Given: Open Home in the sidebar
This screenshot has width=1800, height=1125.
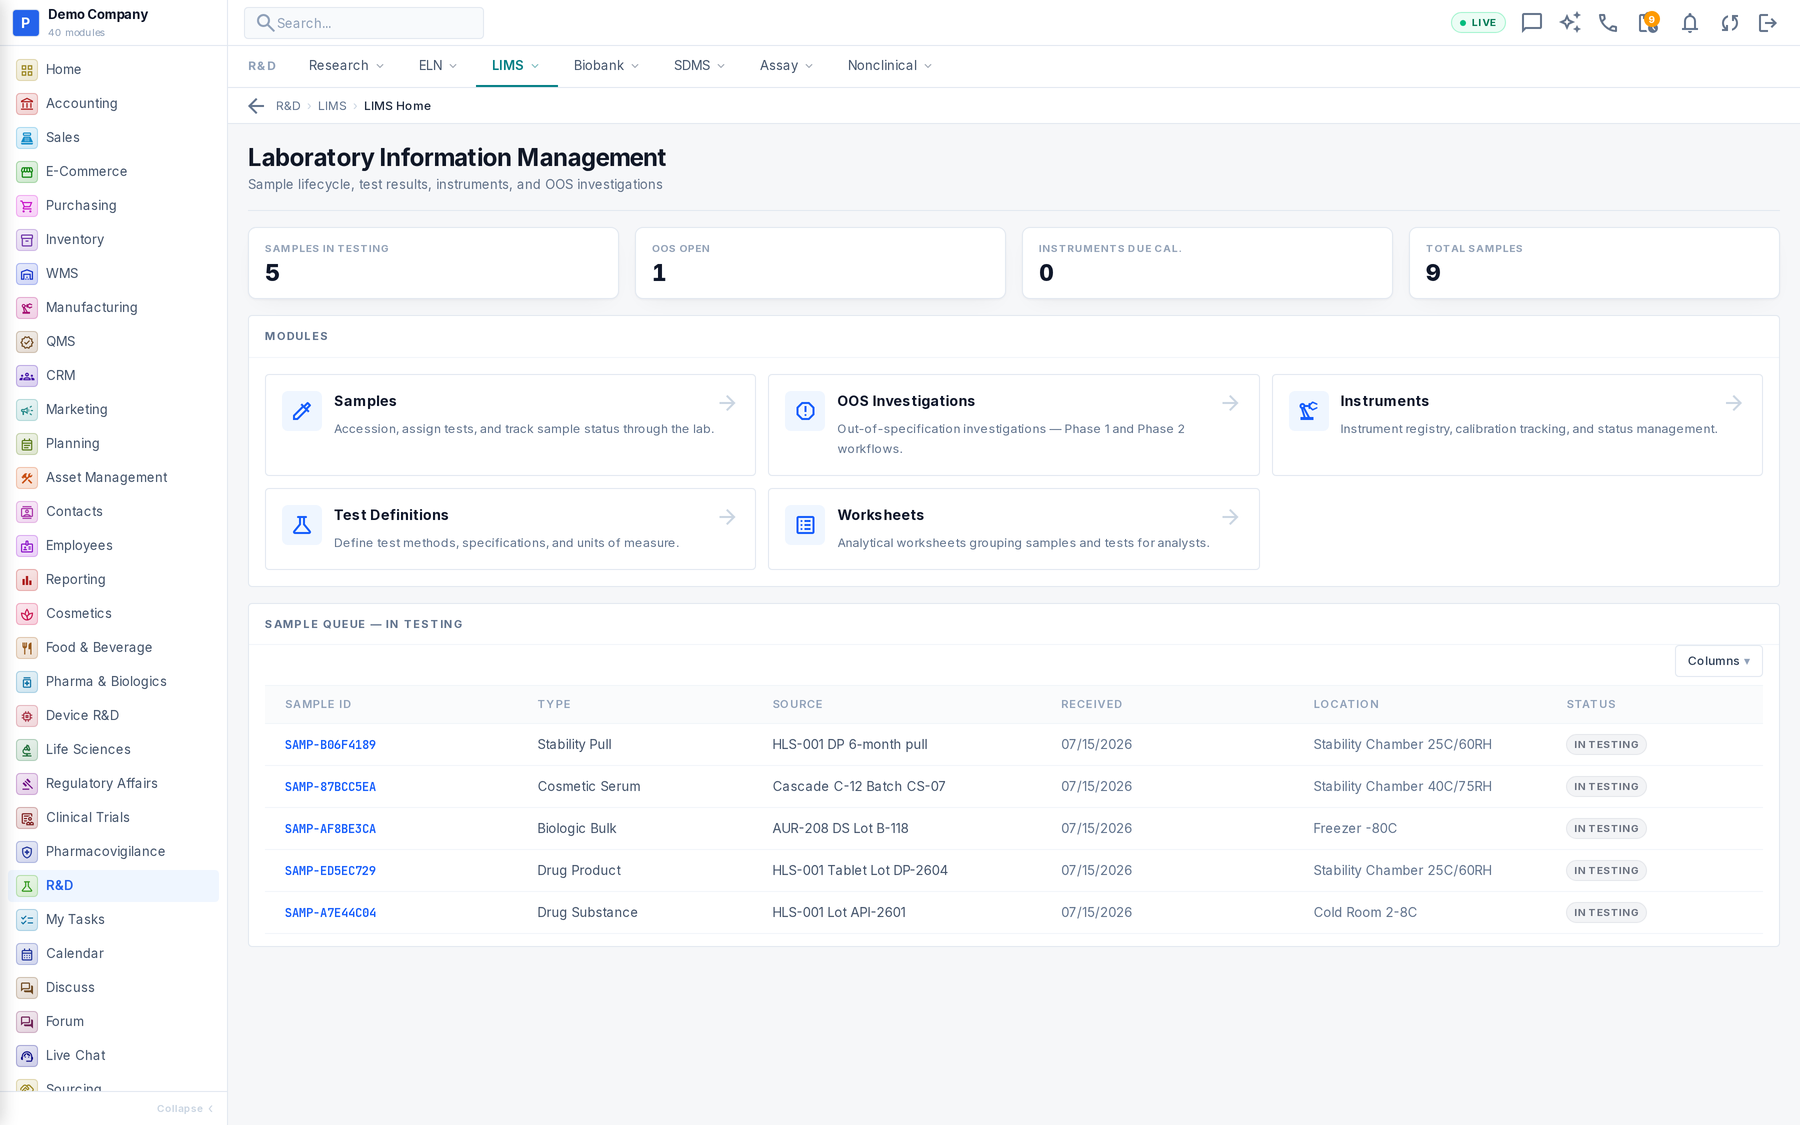Looking at the screenshot, I should tap(113, 70).
